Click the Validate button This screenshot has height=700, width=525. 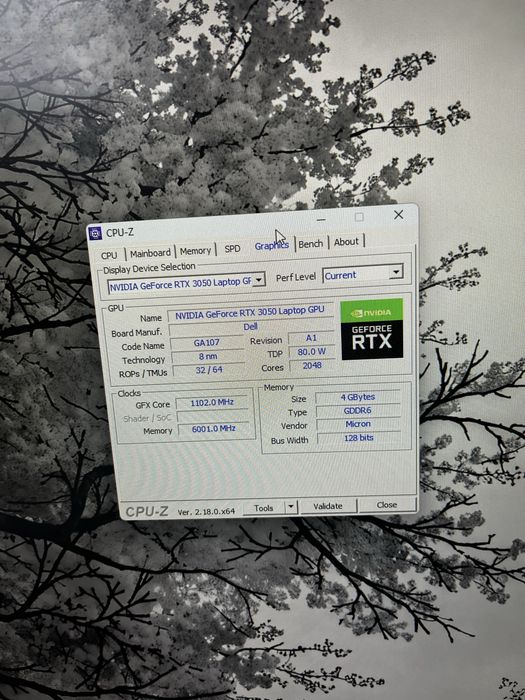point(328,506)
